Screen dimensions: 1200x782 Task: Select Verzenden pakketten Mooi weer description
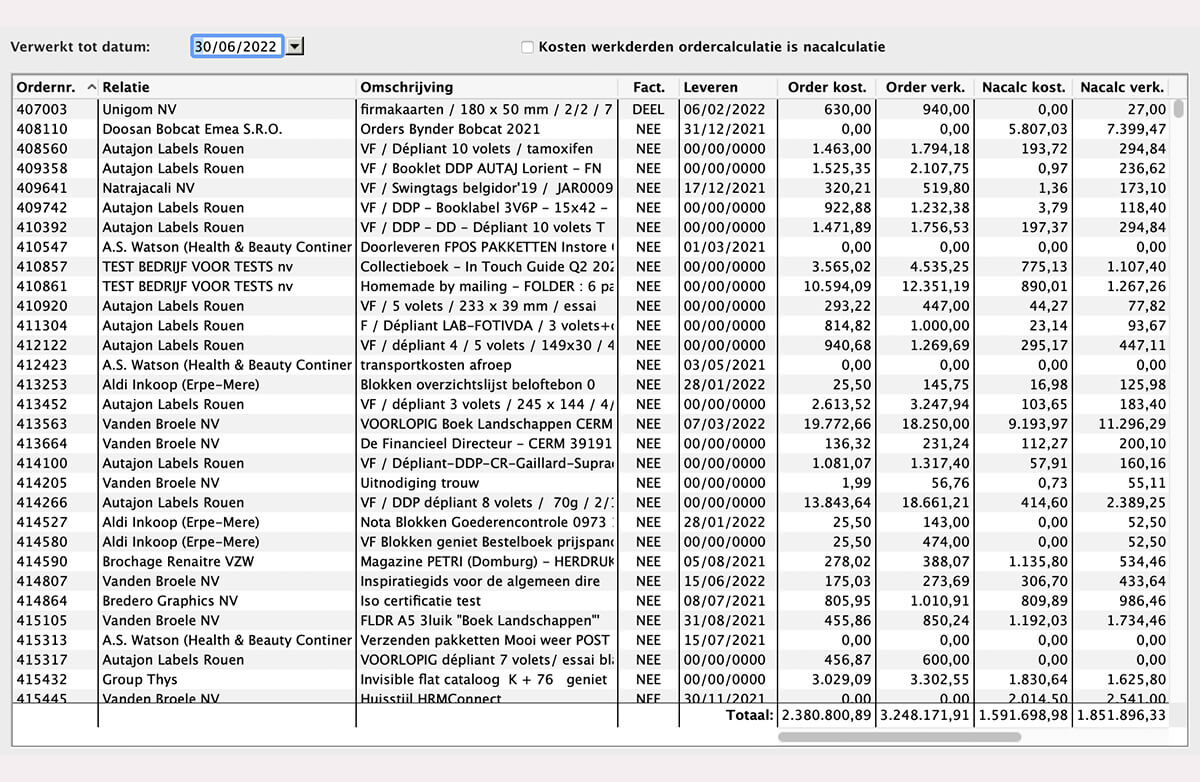point(487,640)
